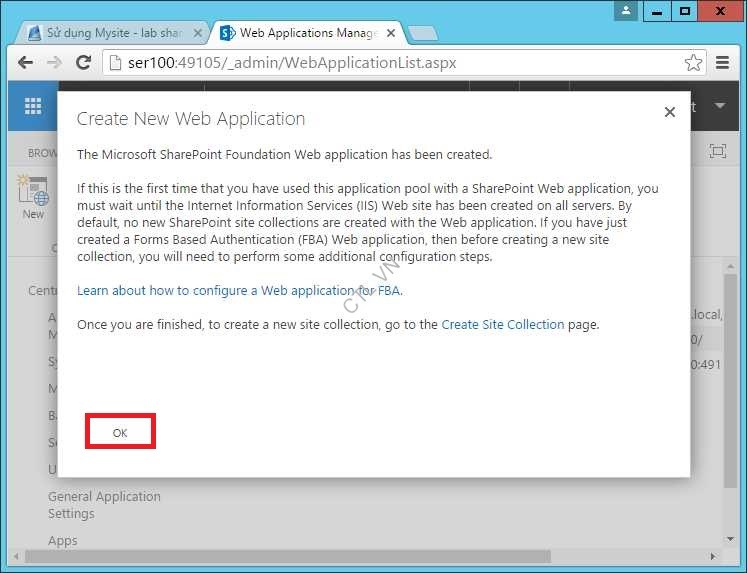Reload the page with the refresh icon
The width and height of the screenshot is (747, 573).
pyautogui.click(x=84, y=62)
